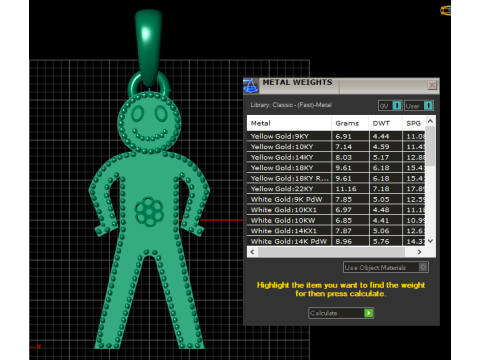Click the SPG column header

pyautogui.click(x=414, y=123)
